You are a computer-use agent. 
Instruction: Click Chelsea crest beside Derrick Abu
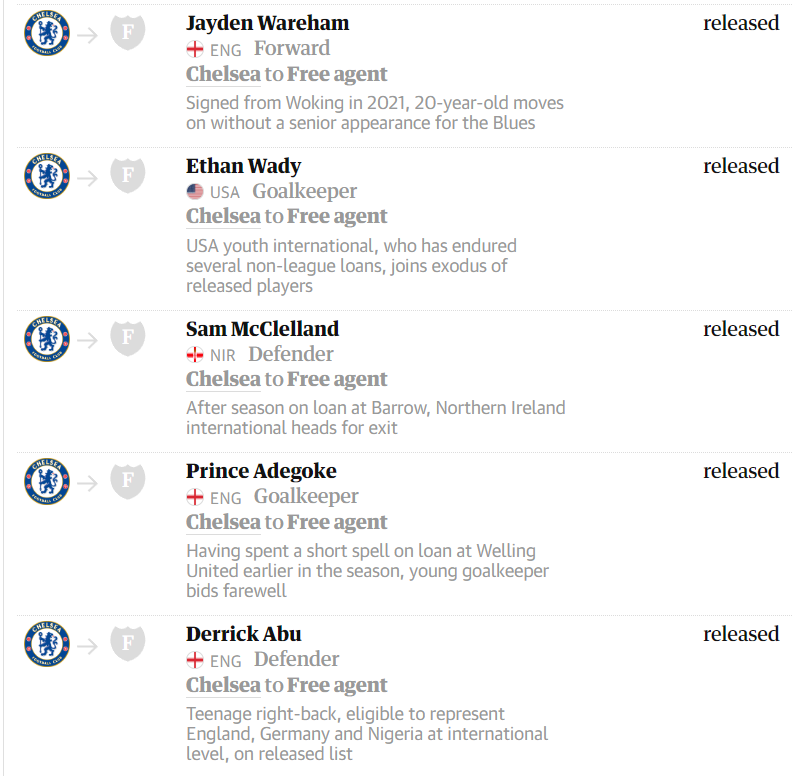coord(47,644)
